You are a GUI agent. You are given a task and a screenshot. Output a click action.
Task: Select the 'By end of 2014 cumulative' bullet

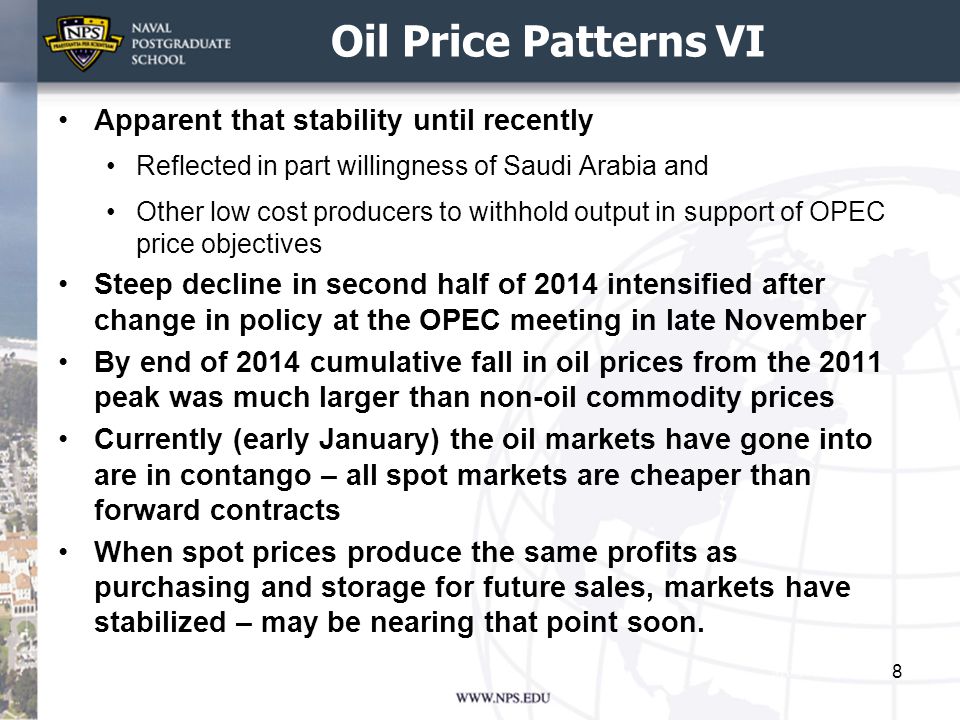click(487, 380)
